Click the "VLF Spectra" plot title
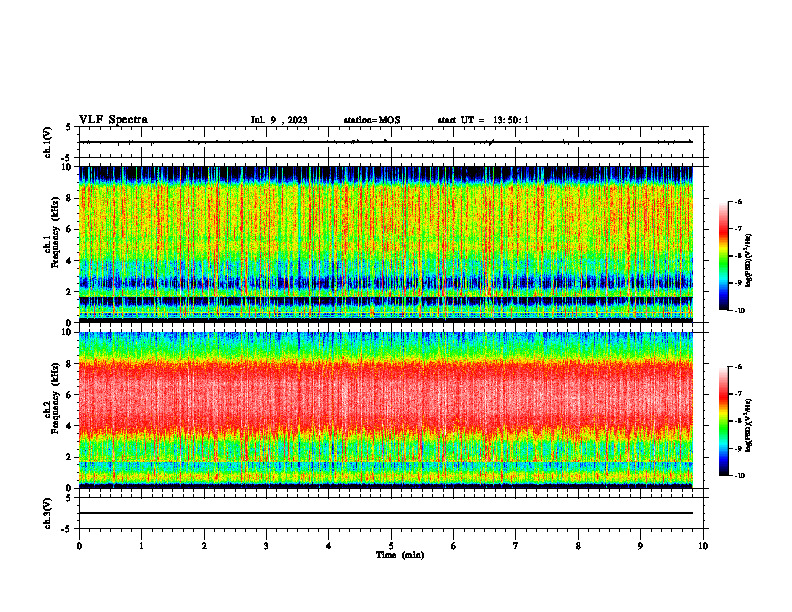The image size is (792, 612). pyautogui.click(x=113, y=120)
